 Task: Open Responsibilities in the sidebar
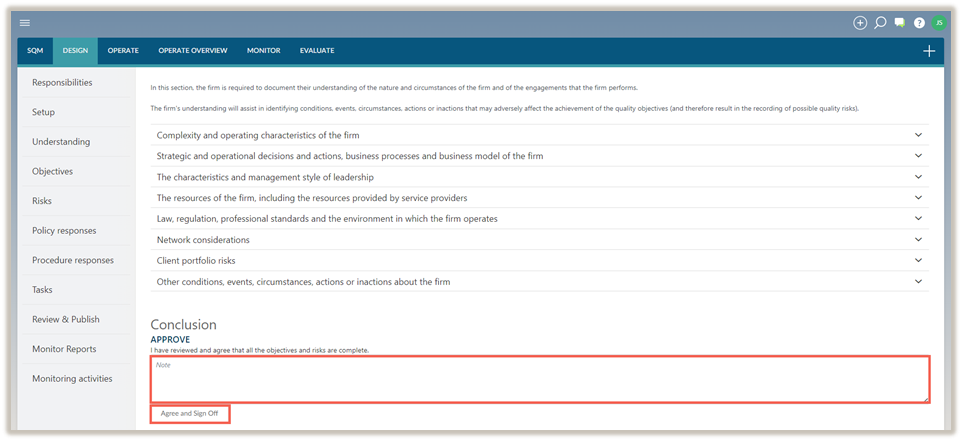(62, 83)
